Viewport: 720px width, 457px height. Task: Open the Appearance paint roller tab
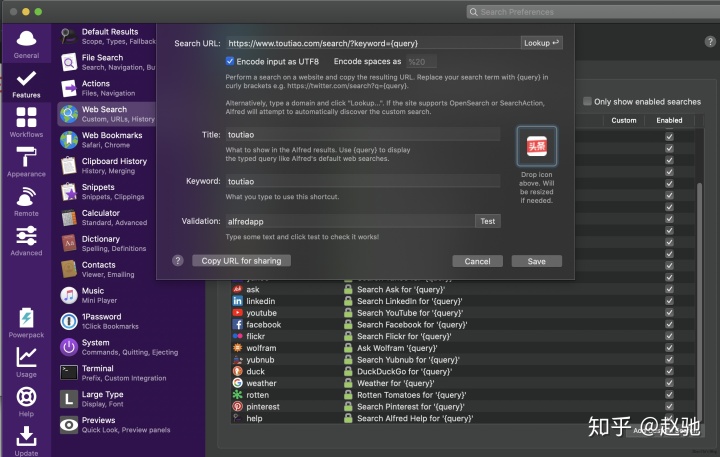26,162
